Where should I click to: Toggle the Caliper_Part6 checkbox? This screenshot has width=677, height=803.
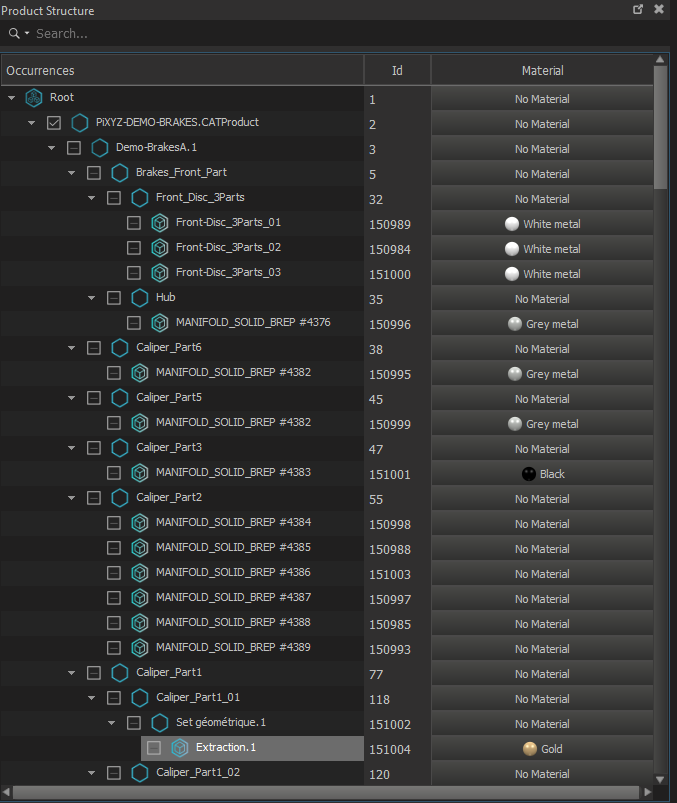94,348
